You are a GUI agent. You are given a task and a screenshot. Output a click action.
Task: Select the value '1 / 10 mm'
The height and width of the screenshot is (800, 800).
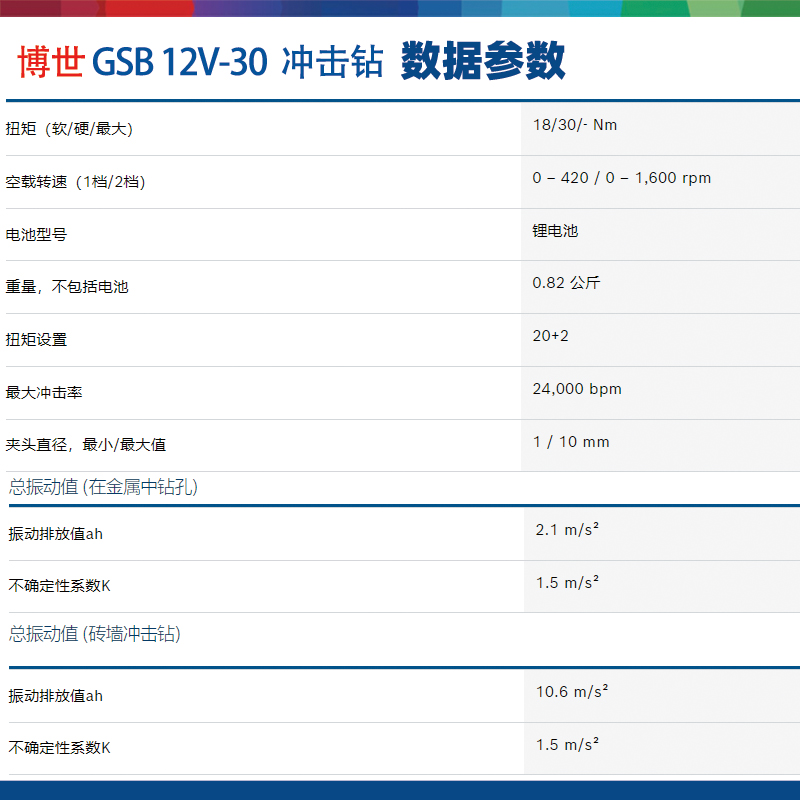pyautogui.click(x=571, y=442)
